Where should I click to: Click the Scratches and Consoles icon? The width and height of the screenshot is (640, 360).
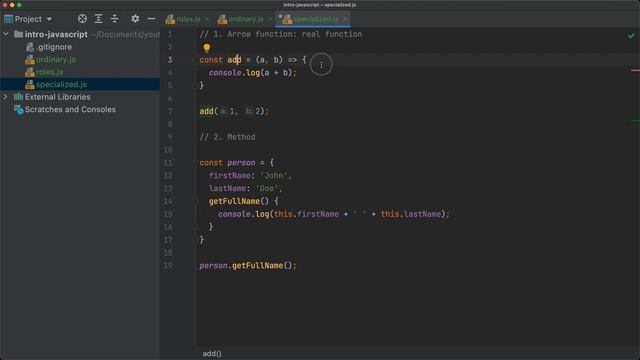(18, 109)
